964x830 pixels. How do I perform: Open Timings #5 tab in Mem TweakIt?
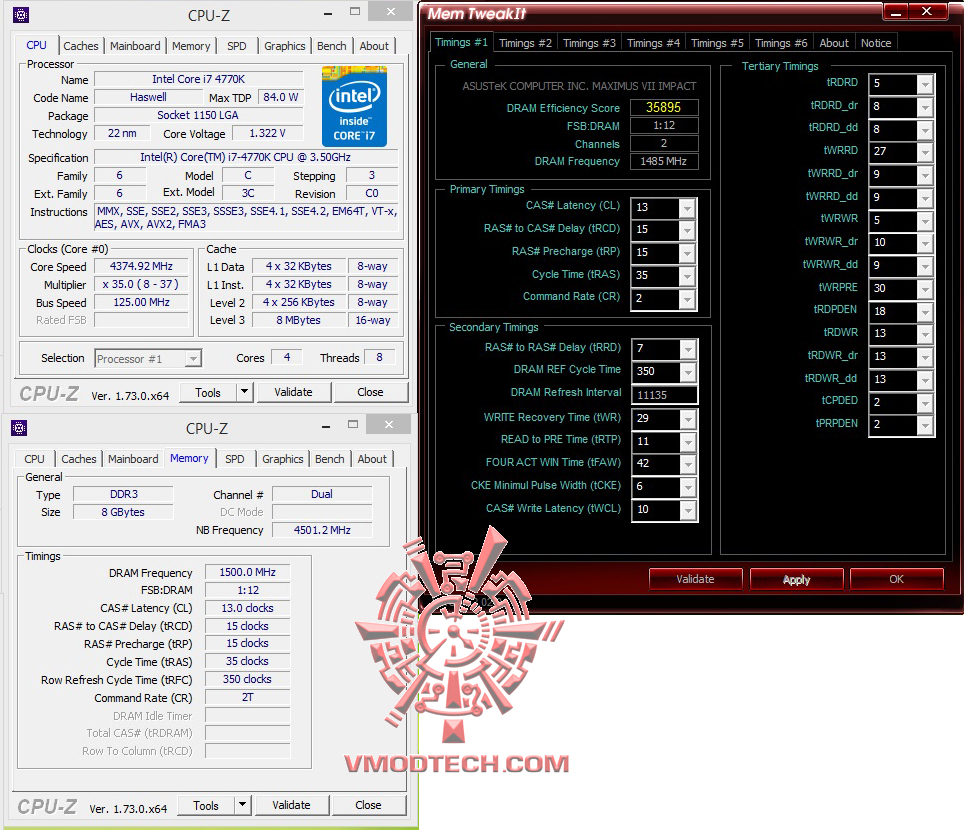coord(717,43)
